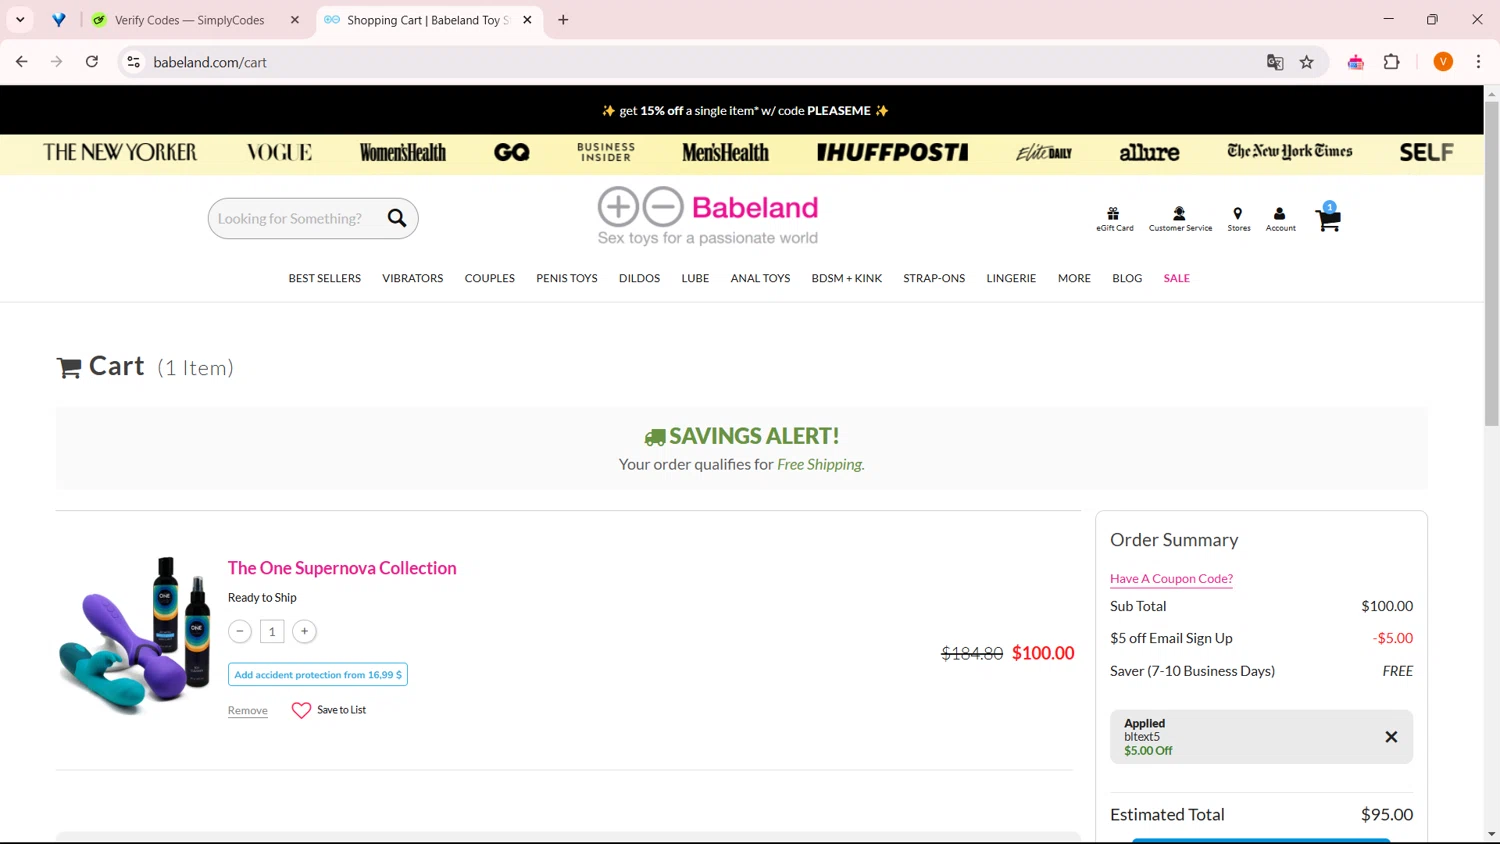The height and width of the screenshot is (844, 1500).
Task: Bookmark this page with star icon
Action: pos(1306,62)
